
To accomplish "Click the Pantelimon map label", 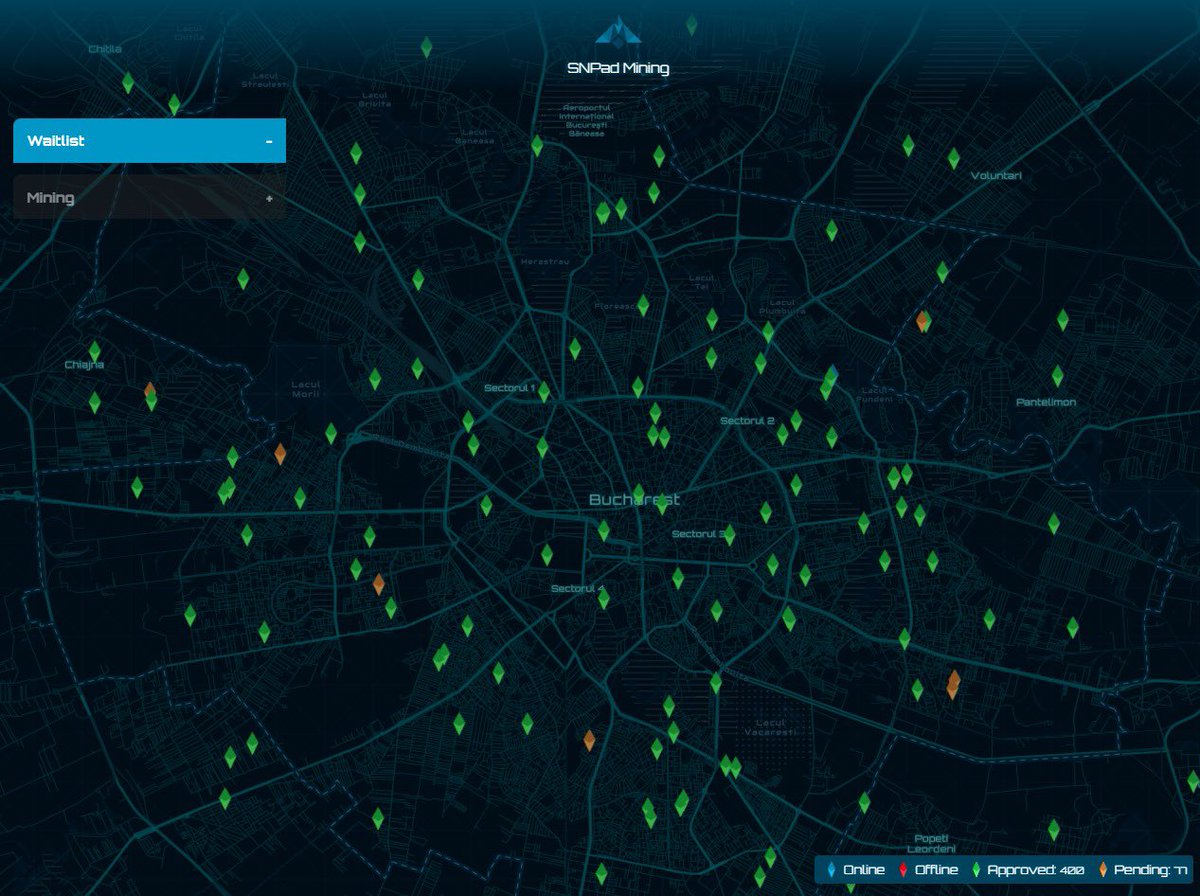I will point(1045,402).
